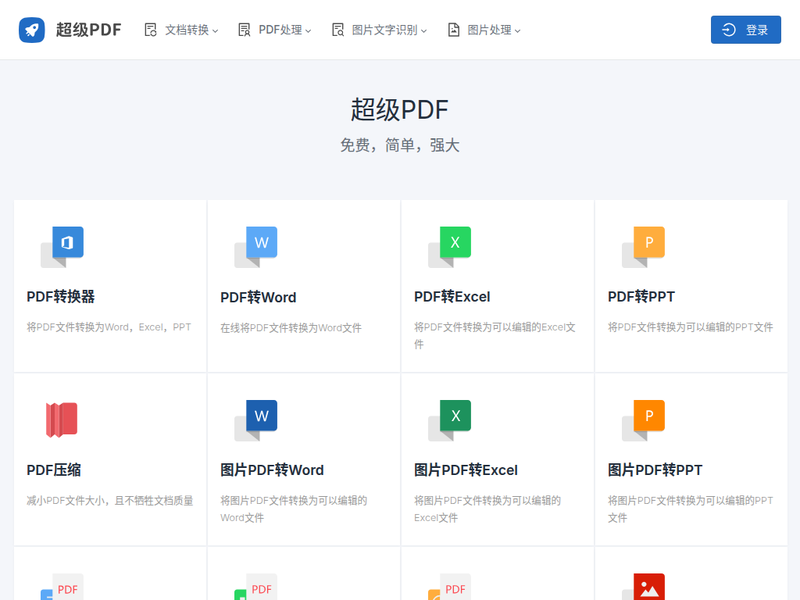Expand the PDF处理 dropdown chevron
Screen dimensions: 800x600
(308, 31)
